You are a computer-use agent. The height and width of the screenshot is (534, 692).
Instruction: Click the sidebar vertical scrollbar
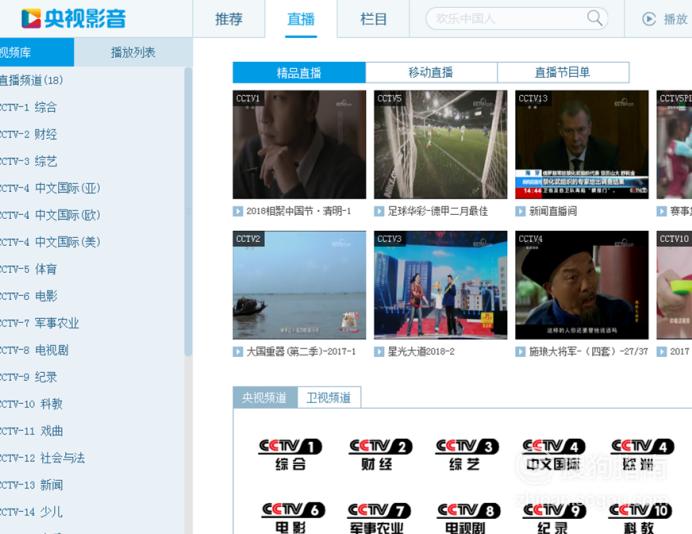coord(188,212)
